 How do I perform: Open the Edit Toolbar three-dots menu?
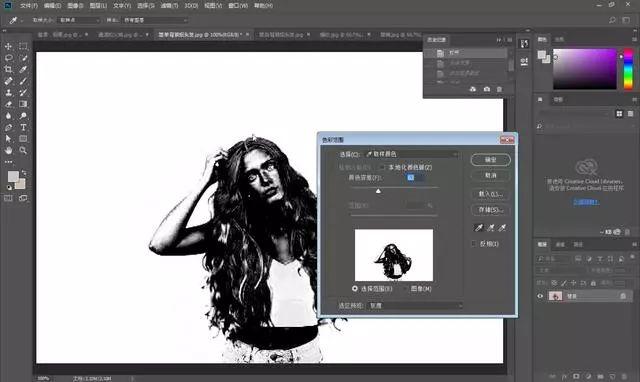[8, 162]
